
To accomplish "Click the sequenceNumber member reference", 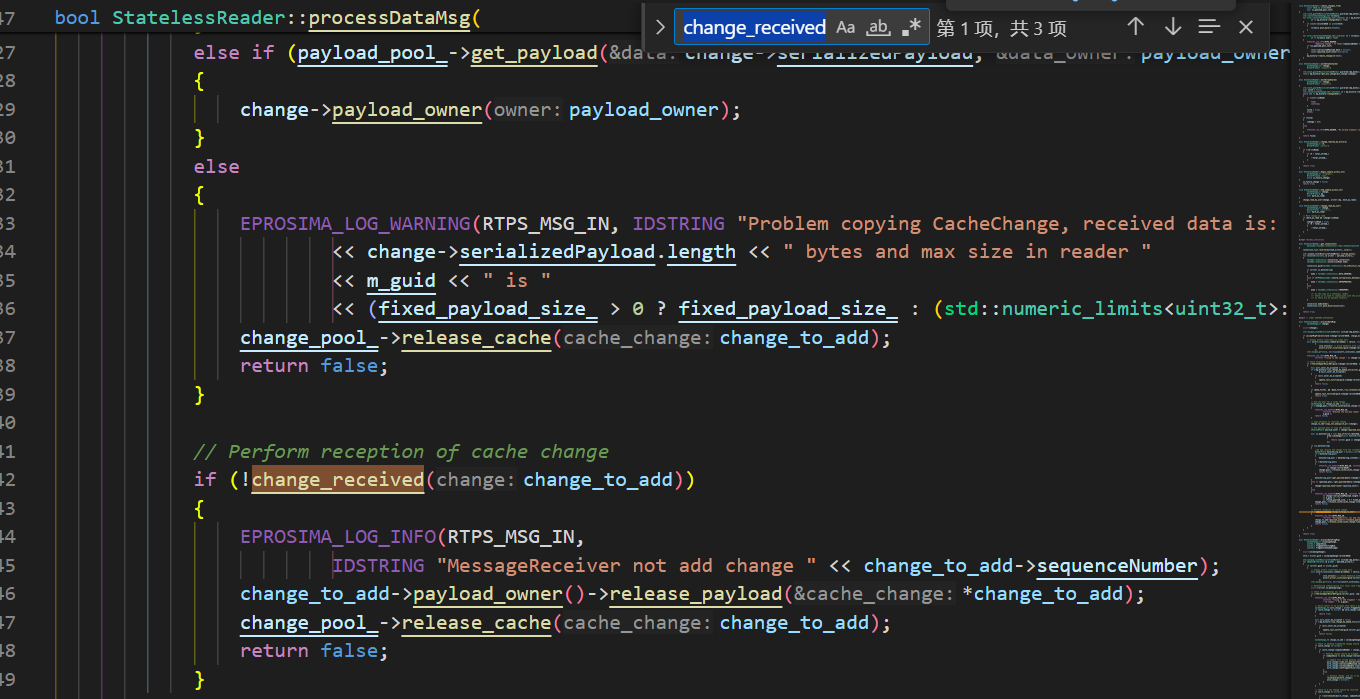I will tap(1117, 566).
